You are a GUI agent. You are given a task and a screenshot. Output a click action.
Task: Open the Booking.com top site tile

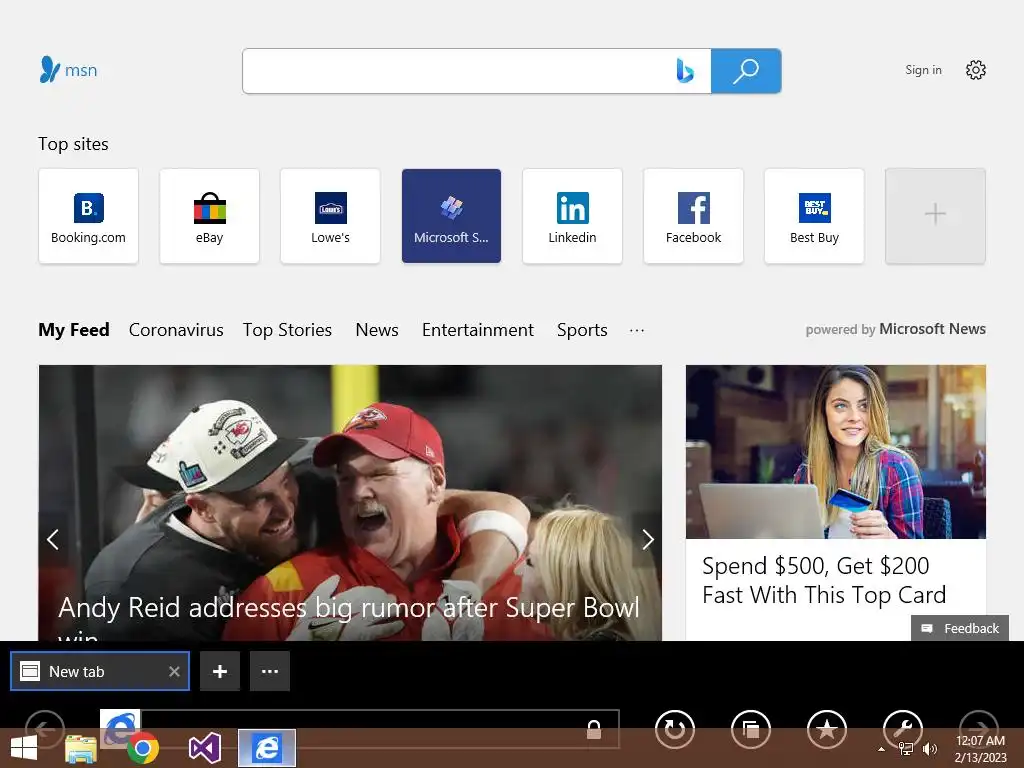pyautogui.click(x=88, y=216)
